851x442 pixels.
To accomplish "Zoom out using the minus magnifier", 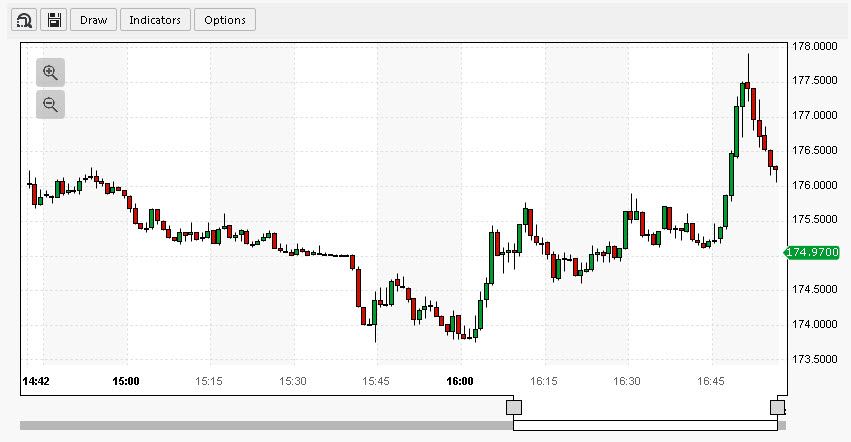I will tap(50, 103).
